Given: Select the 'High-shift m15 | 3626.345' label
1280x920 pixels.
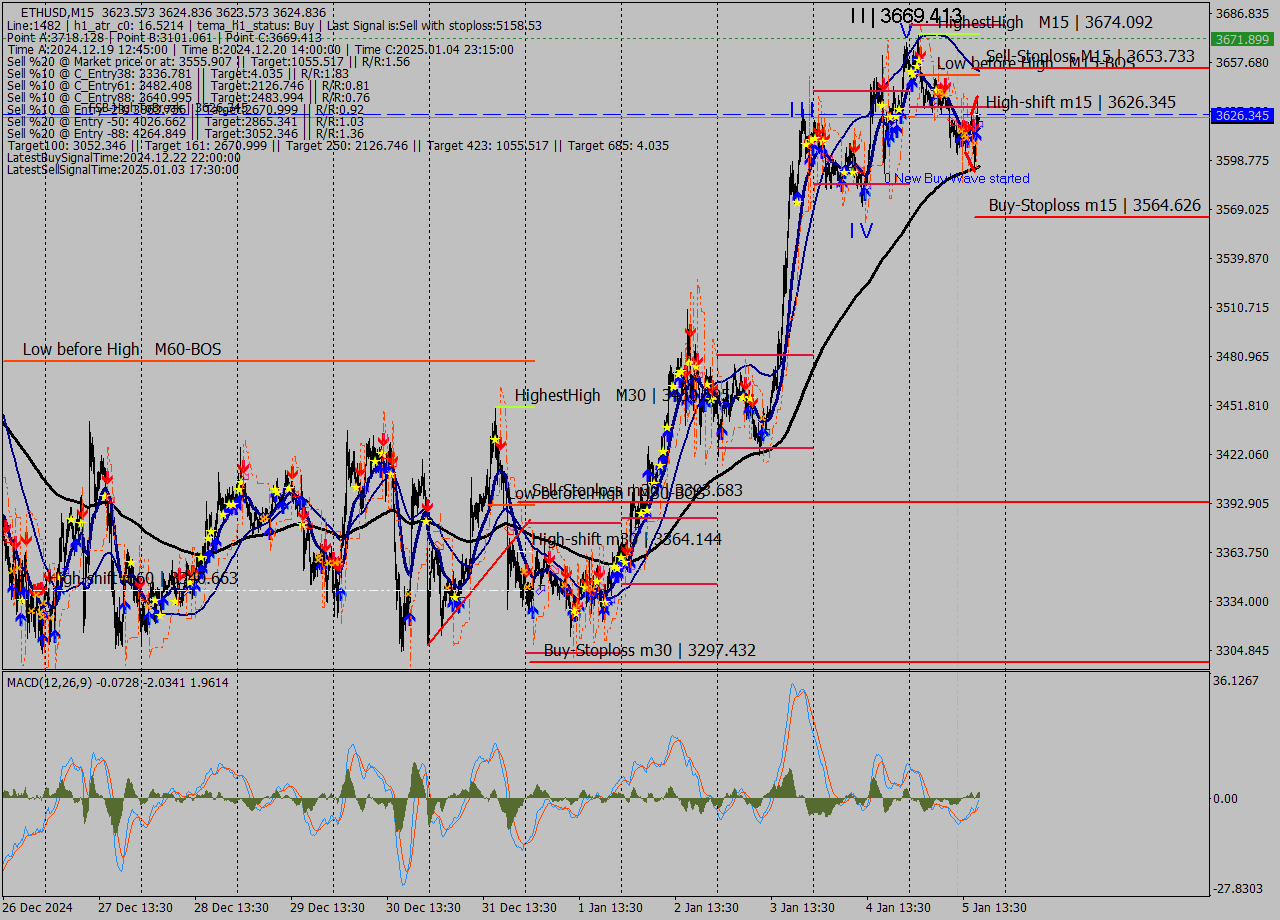Looking at the screenshot, I should (1081, 102).
